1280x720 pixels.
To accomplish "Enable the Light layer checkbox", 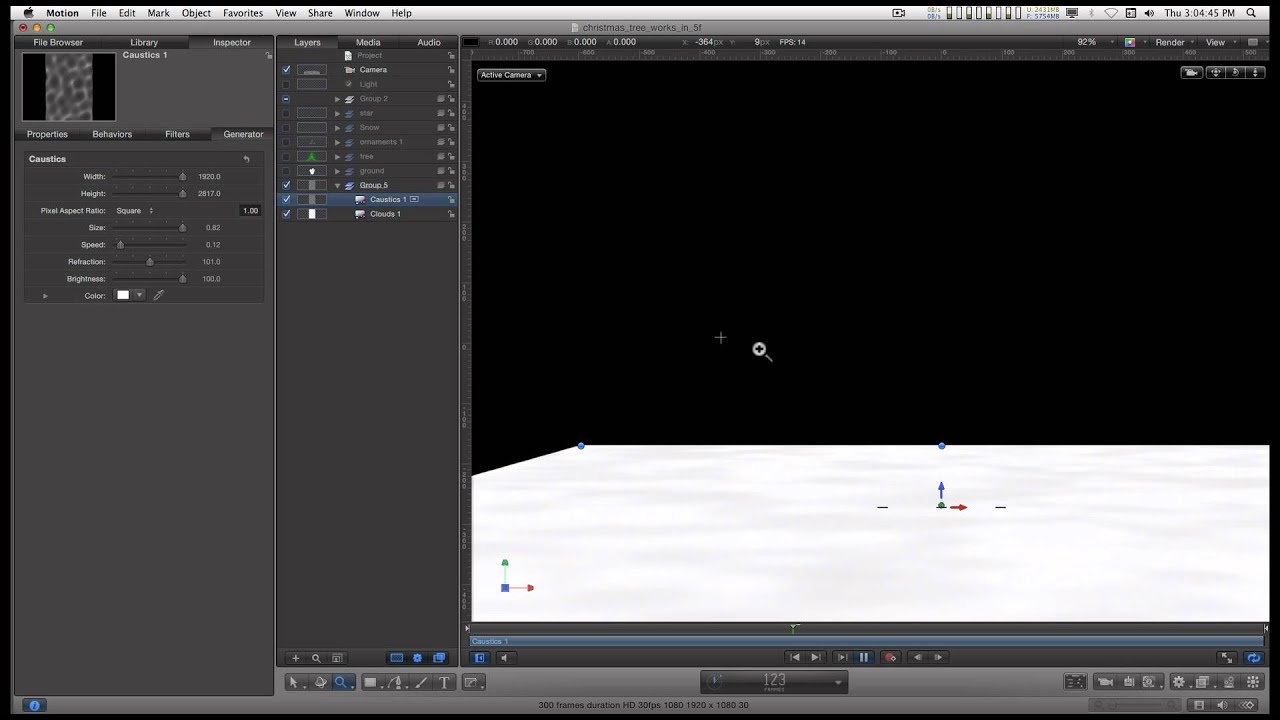I will click(287, 84).
